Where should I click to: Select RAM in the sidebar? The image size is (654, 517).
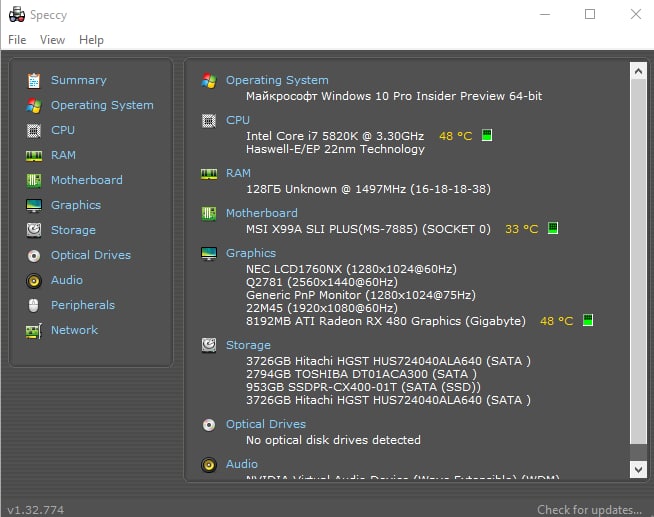[63, 155]
